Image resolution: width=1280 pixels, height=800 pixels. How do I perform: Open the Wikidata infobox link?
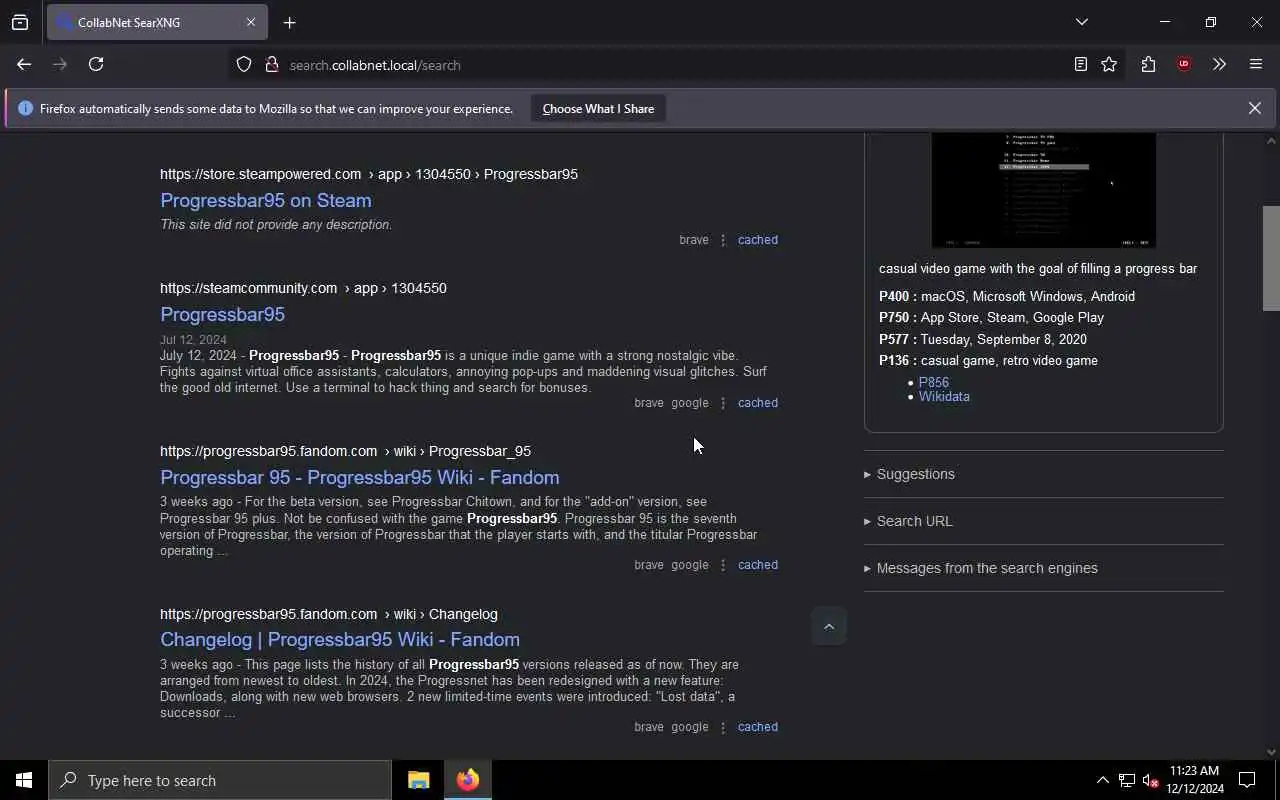point(944,396)
